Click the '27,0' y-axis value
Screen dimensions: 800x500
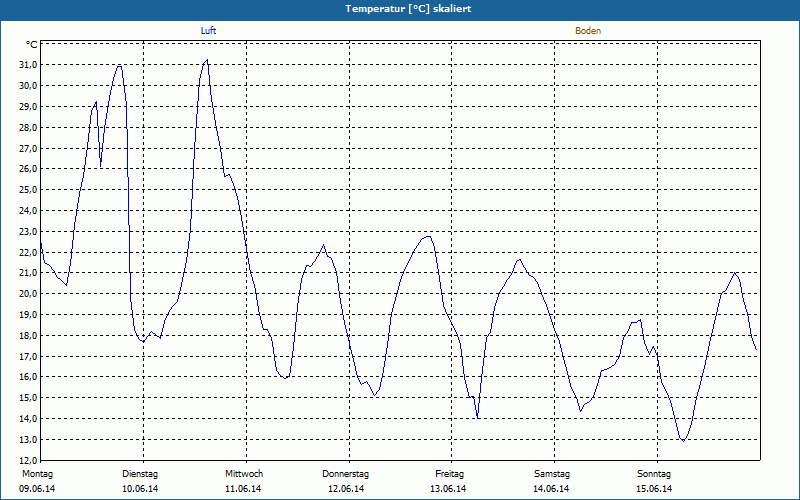click(28, 148)
